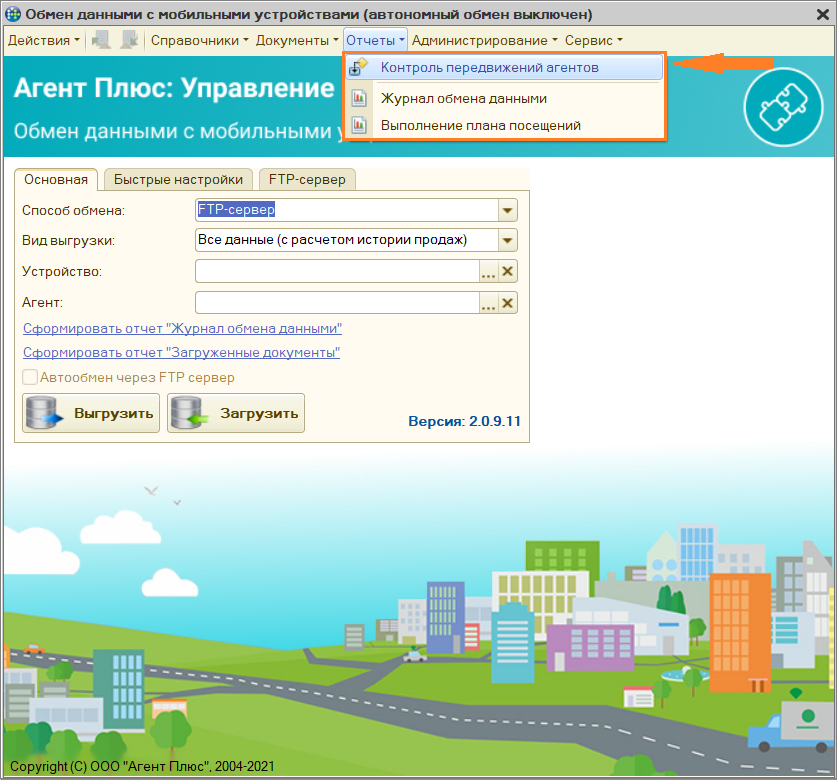Click the Устройство input field
Image resolution: width=837 pixels, height=780 pixels.
(337, 271)
